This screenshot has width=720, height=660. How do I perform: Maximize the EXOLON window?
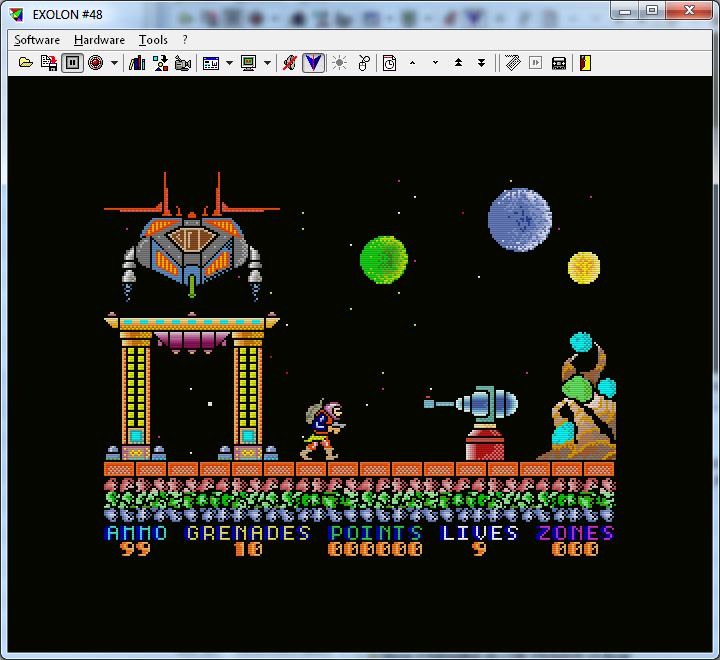click(652, 10)
